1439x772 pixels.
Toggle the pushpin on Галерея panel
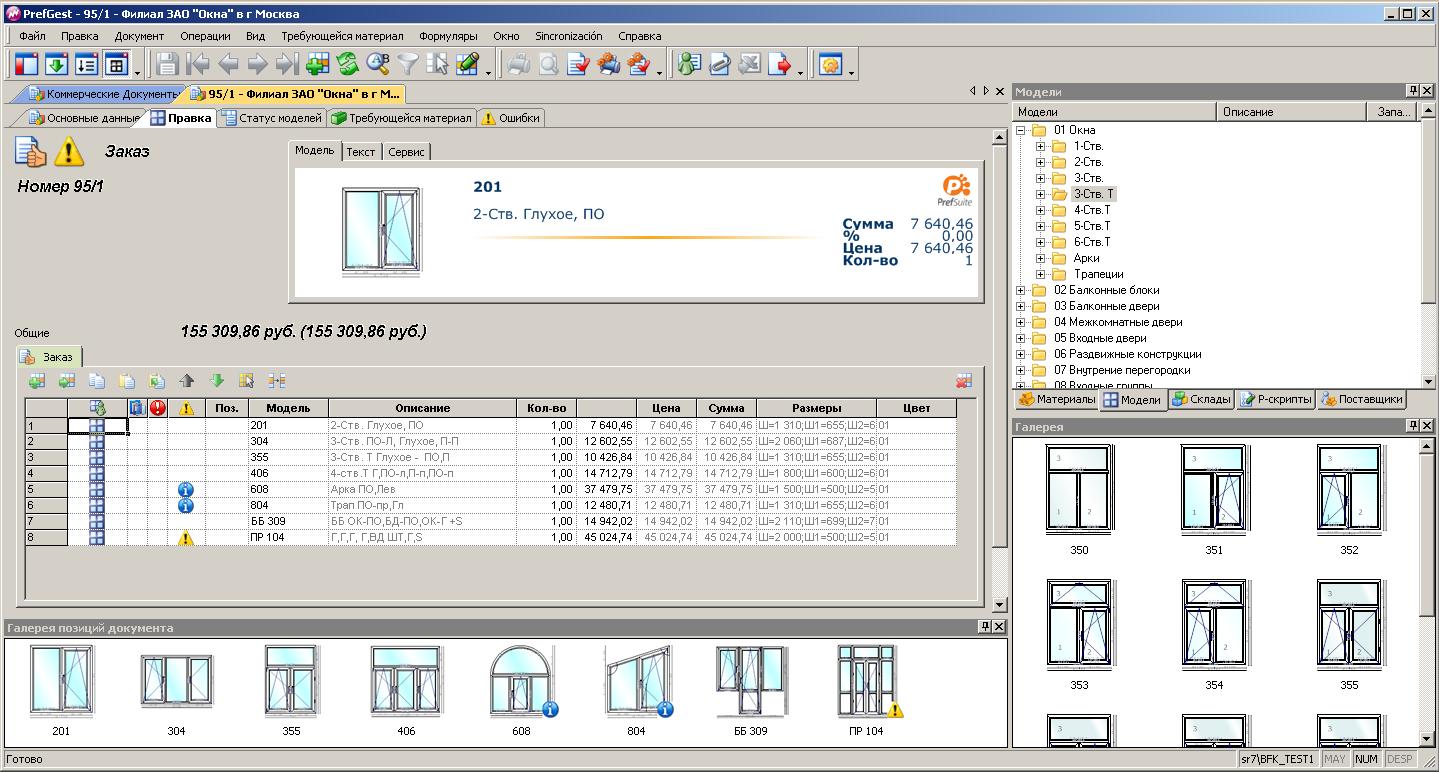pos(1412,427)
